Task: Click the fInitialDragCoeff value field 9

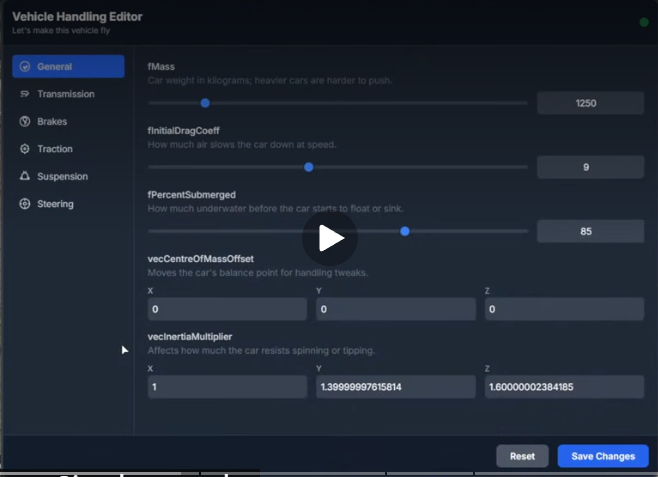Action: [x=590, y=167]
